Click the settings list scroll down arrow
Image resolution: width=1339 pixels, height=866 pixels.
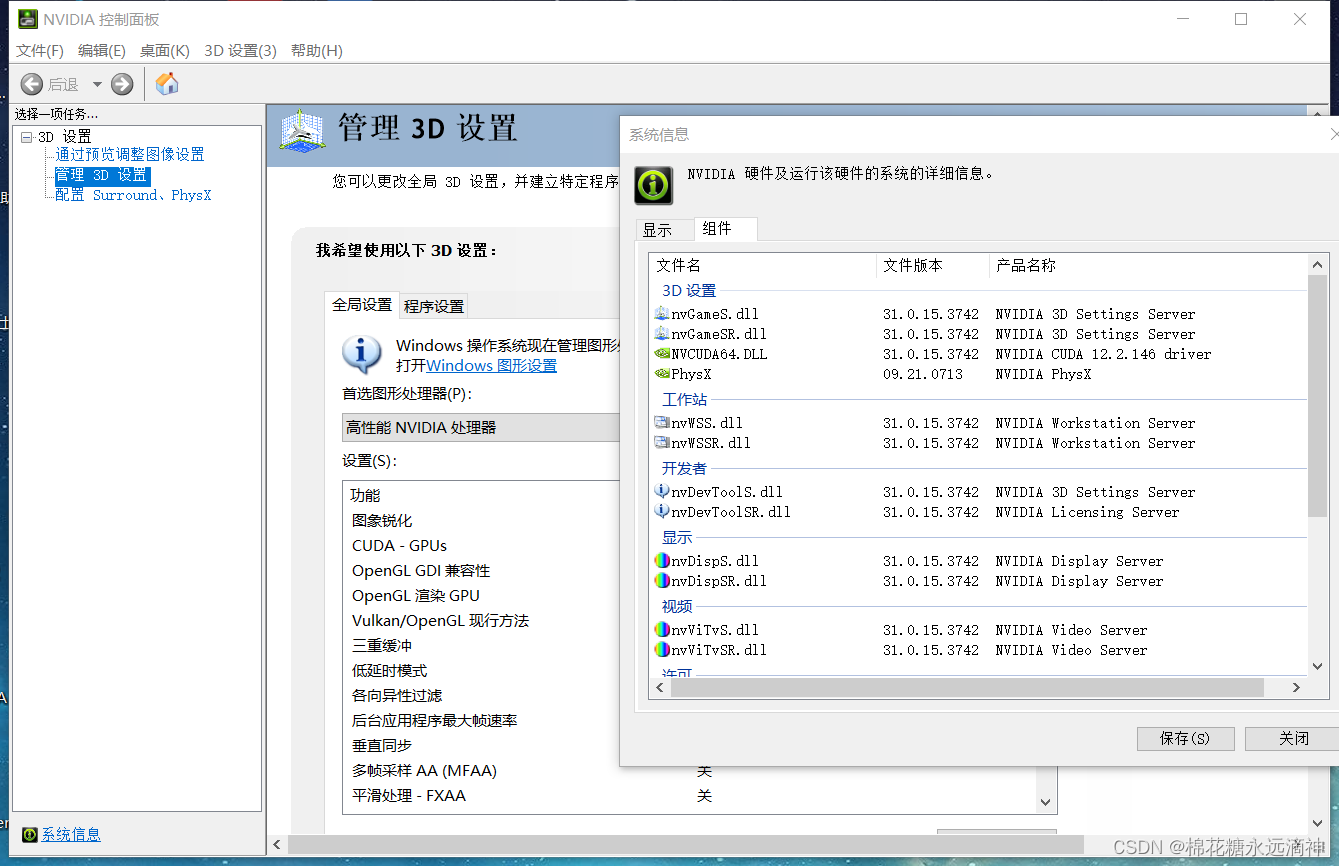pos(1046,802)
